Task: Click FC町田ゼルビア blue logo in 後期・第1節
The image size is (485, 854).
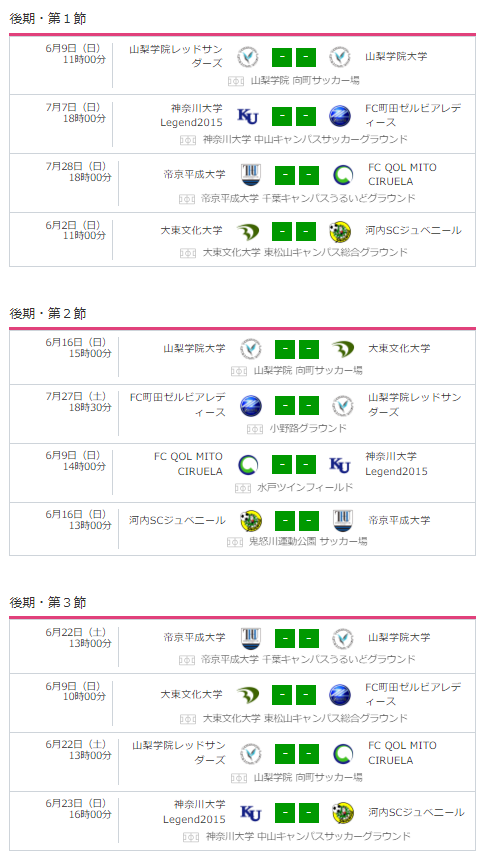Action: (340, 116)
